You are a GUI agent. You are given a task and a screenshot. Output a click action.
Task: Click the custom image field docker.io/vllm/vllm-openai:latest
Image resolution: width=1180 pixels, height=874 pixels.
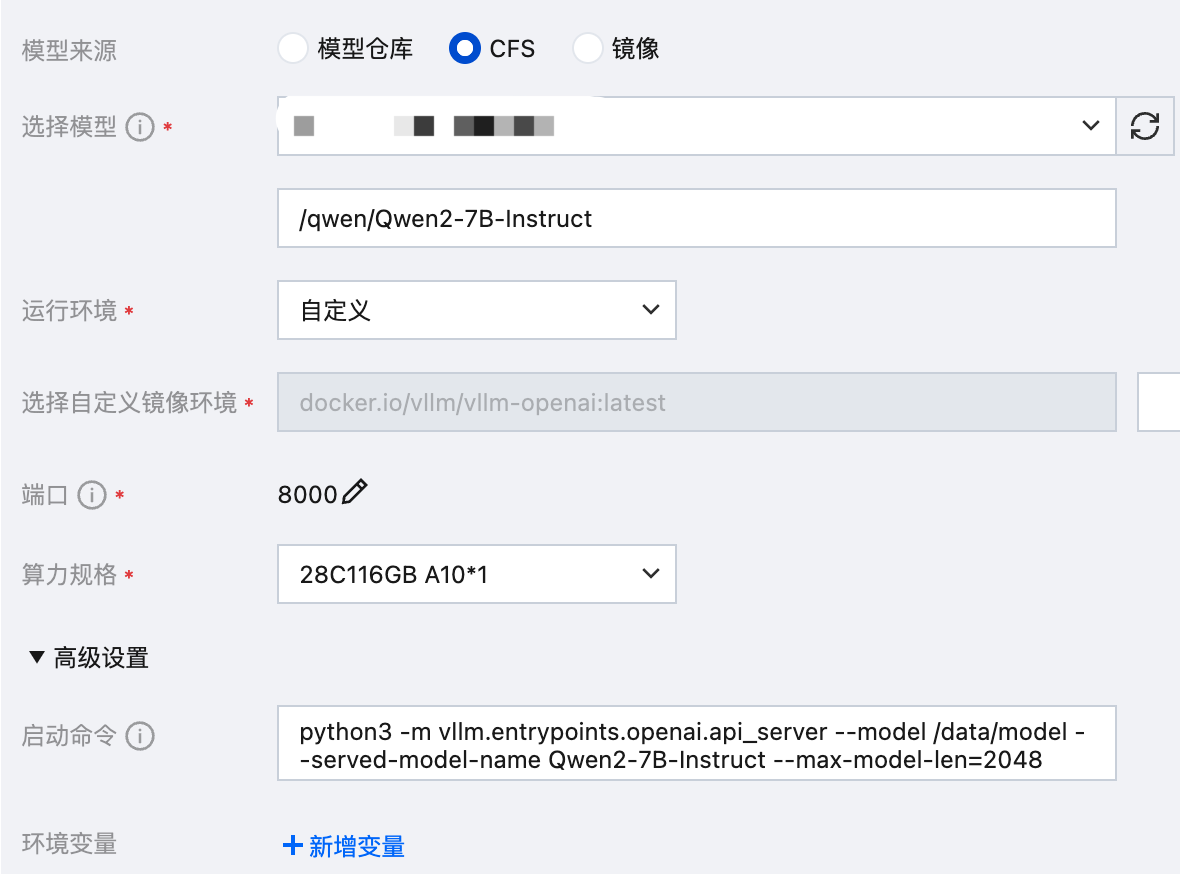[x=696, y=403]
